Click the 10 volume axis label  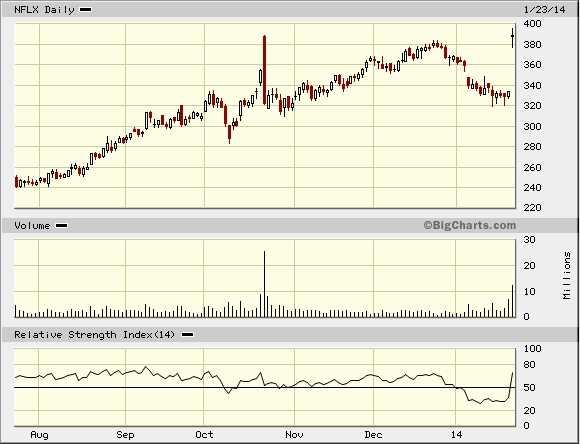530,292
